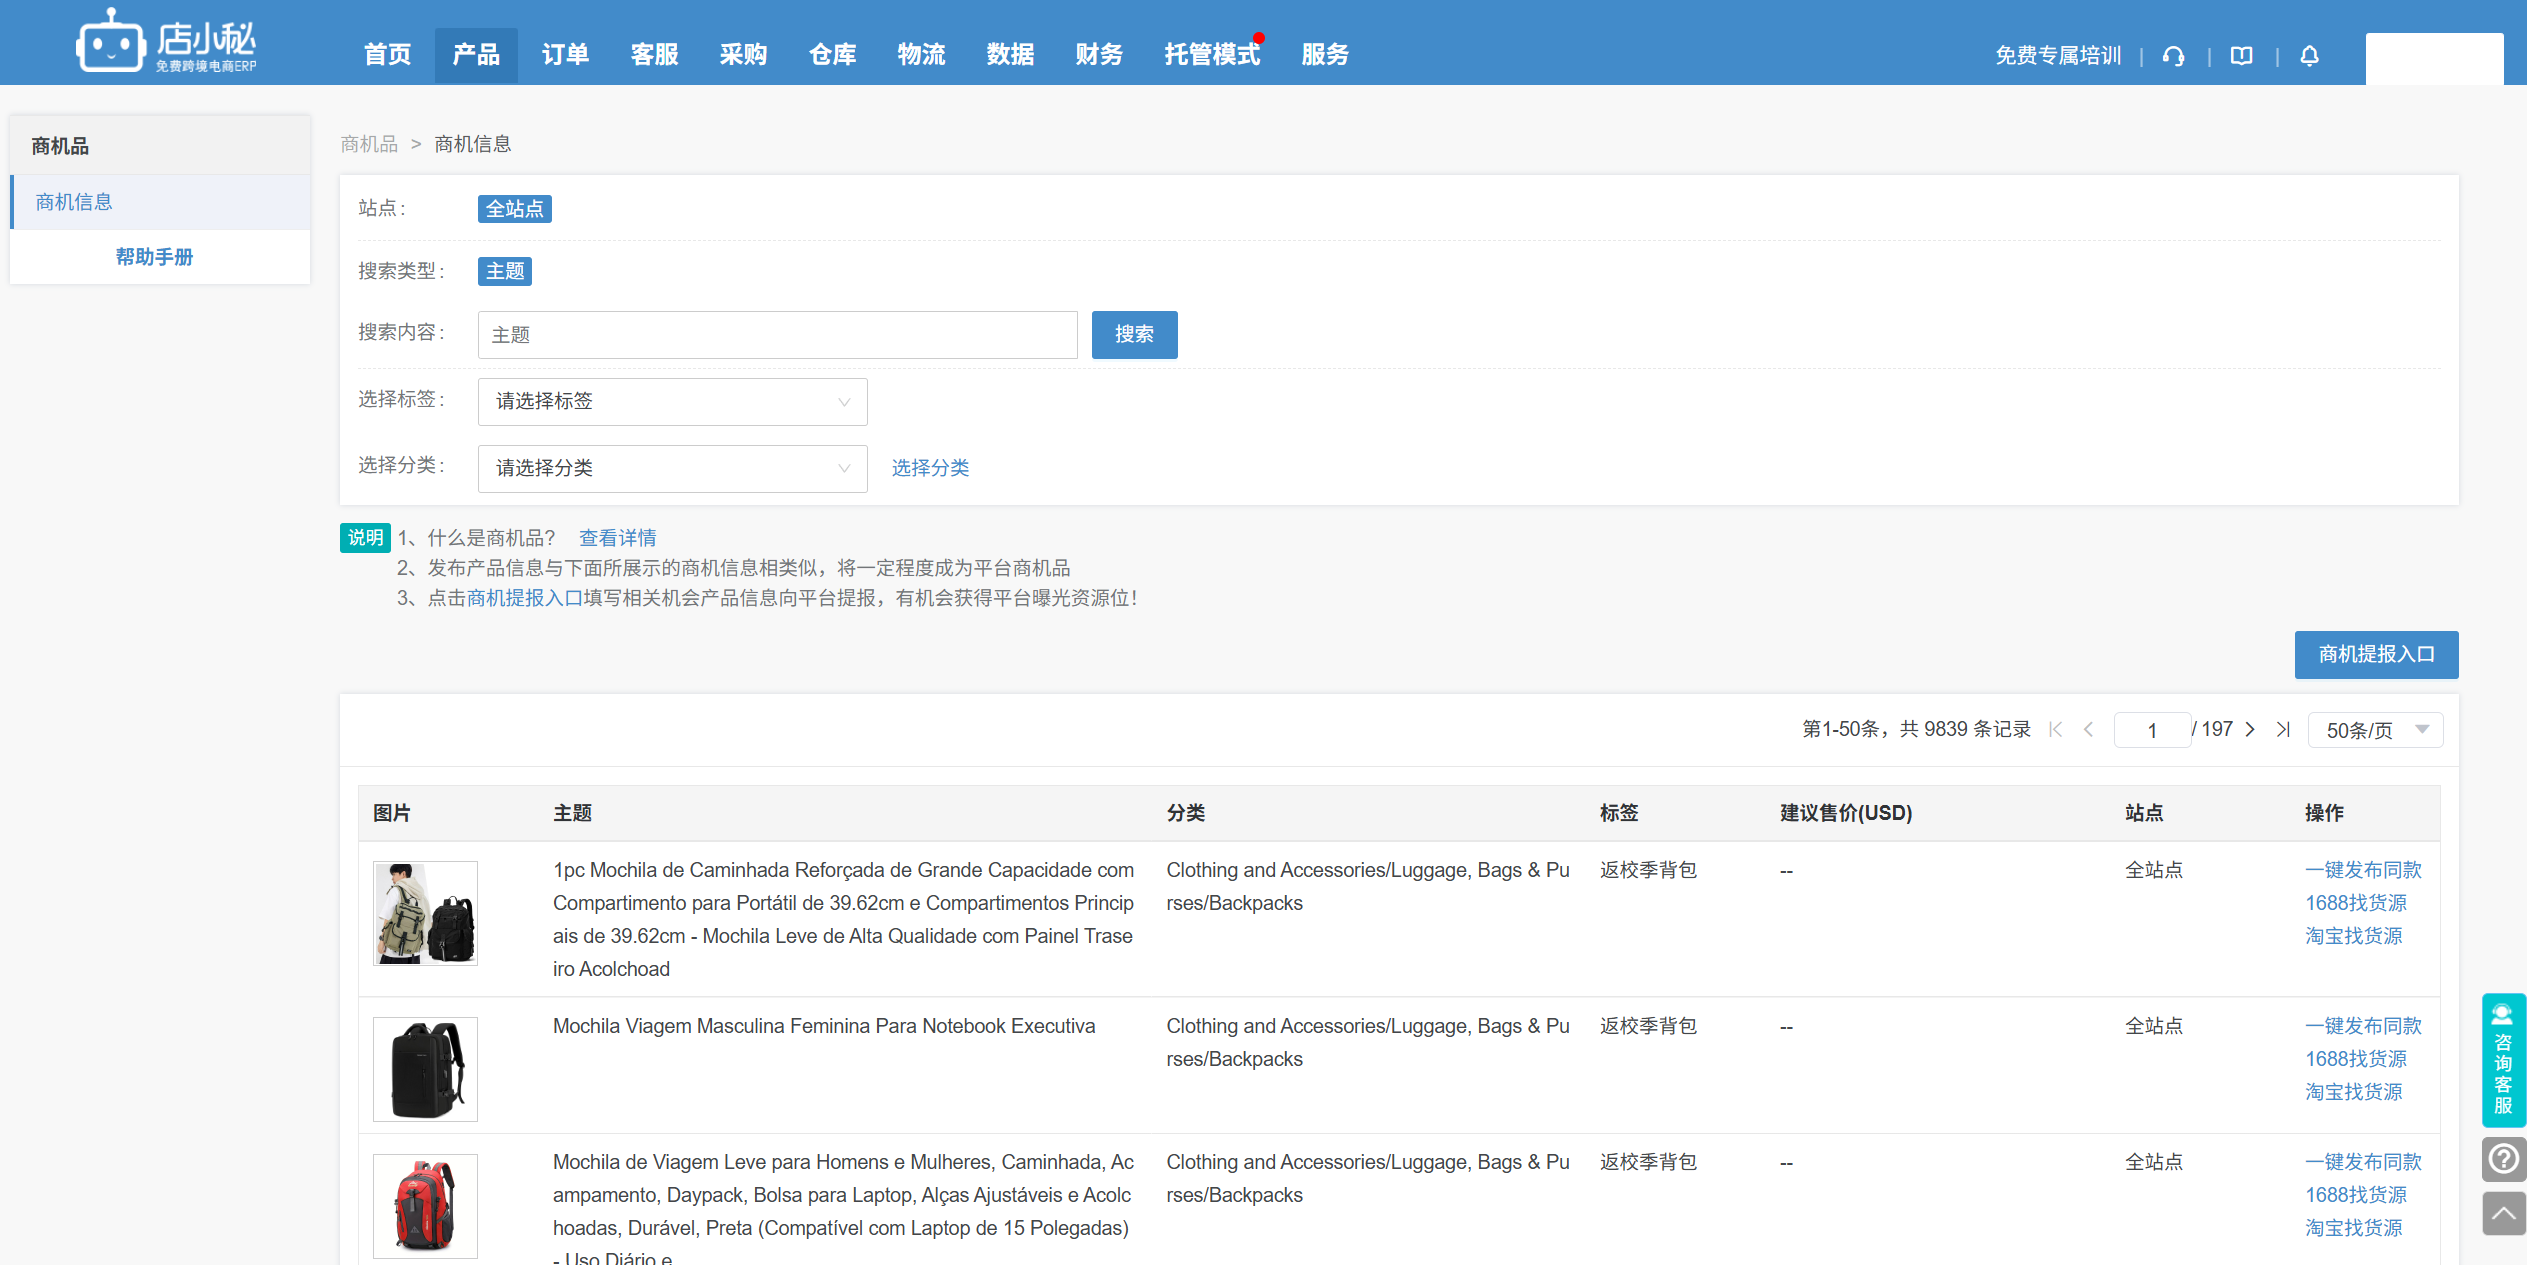Select the 全站点 site filter tag
This screenshot has height=1265, width=2527.
[514, 209]
